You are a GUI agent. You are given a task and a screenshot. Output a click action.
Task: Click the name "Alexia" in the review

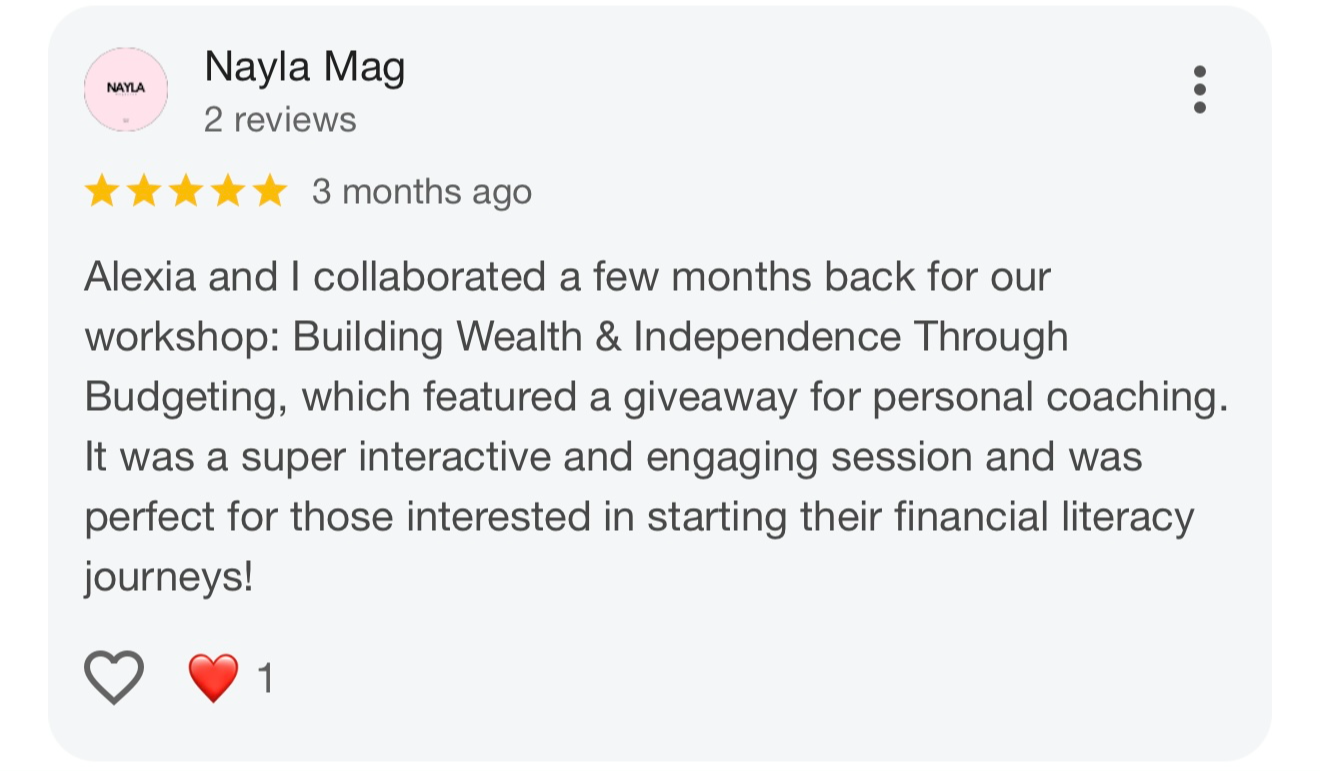coord(140,277)
